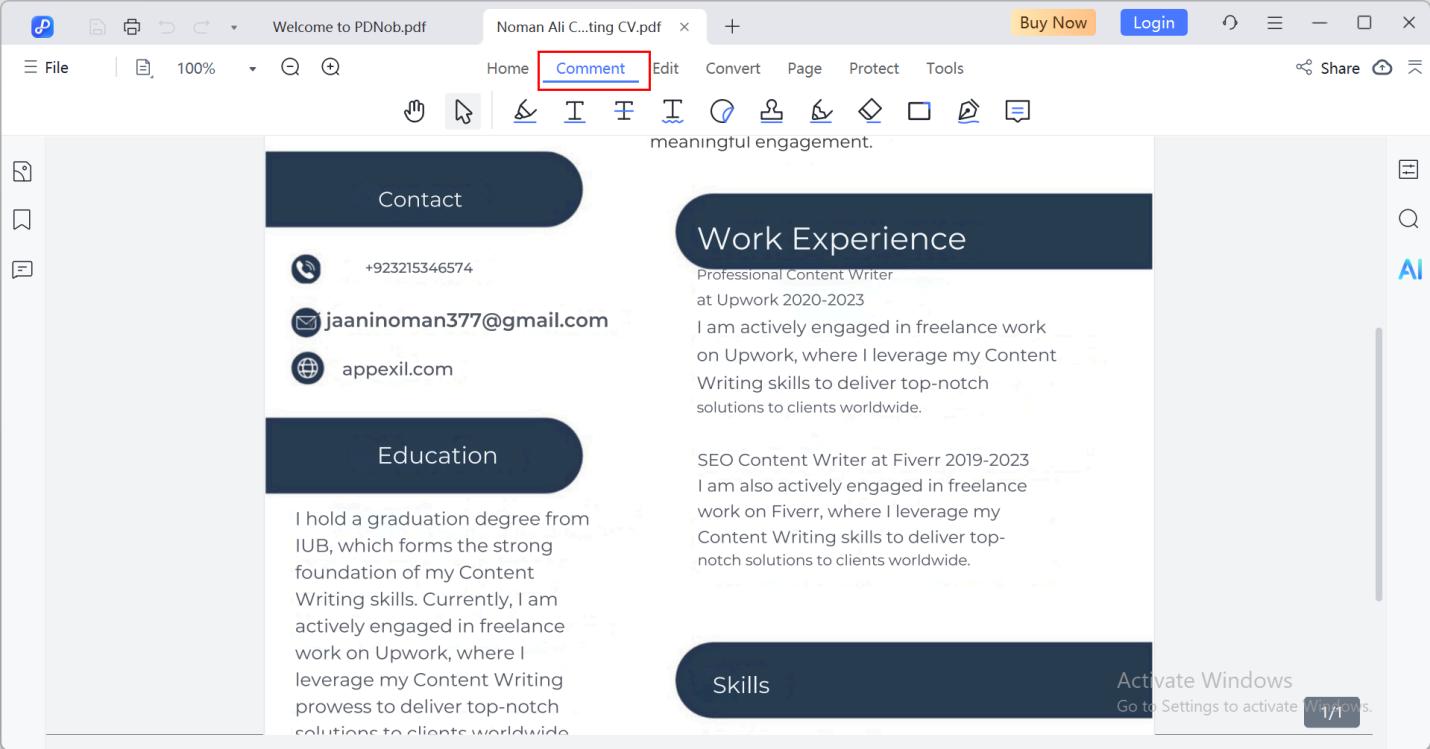Select the Rectangle shape tool
This screenshot has width=1430, height=749.
point(919,111)
